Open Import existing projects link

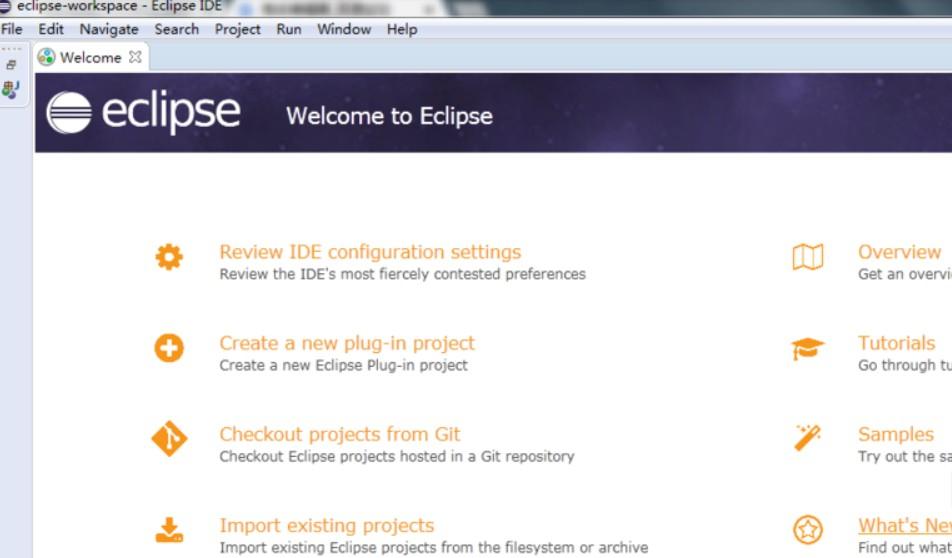[x=327, y=525]
